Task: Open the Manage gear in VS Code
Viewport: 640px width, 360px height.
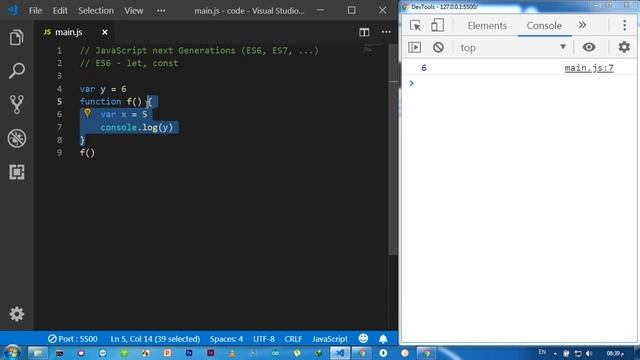Action: tap(17, 314)
